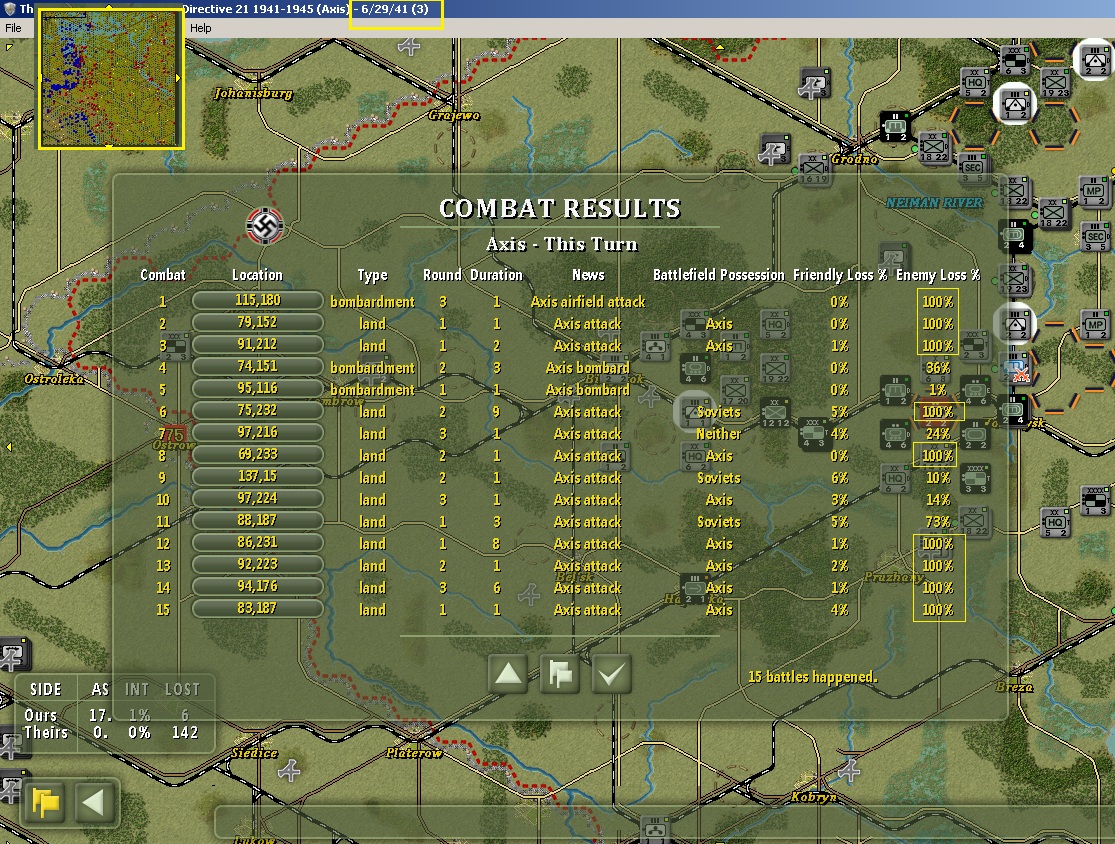1115x844 pixels.
Task: Jump to location 115,180 of combat 1
Action: 257,301
